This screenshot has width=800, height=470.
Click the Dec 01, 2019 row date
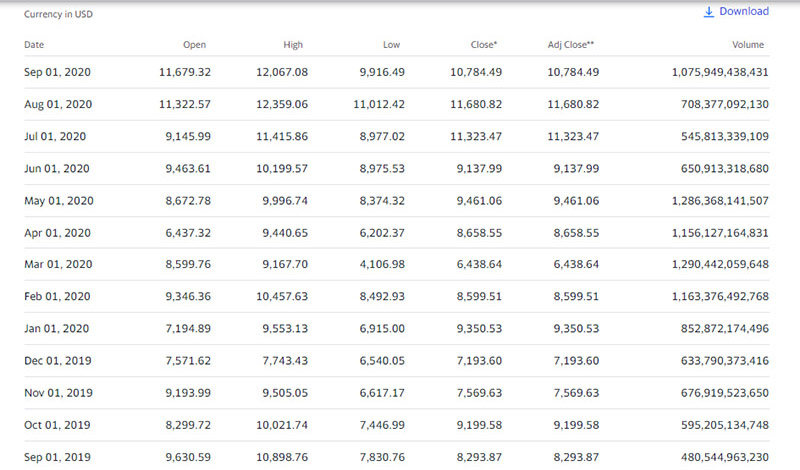pyautogui.click(x=57, y=363)
